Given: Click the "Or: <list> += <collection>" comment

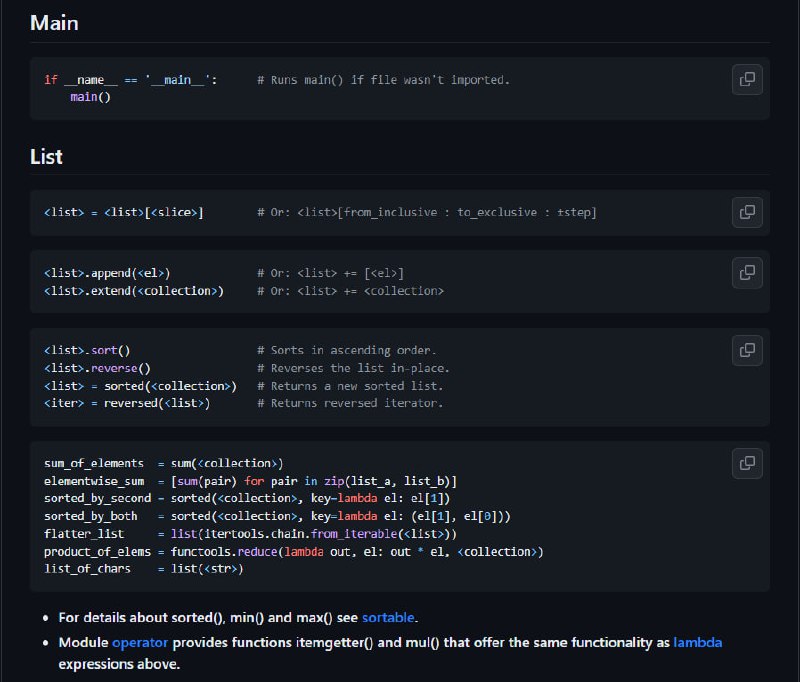Looking at the screenshot, I should coord(351,291).
